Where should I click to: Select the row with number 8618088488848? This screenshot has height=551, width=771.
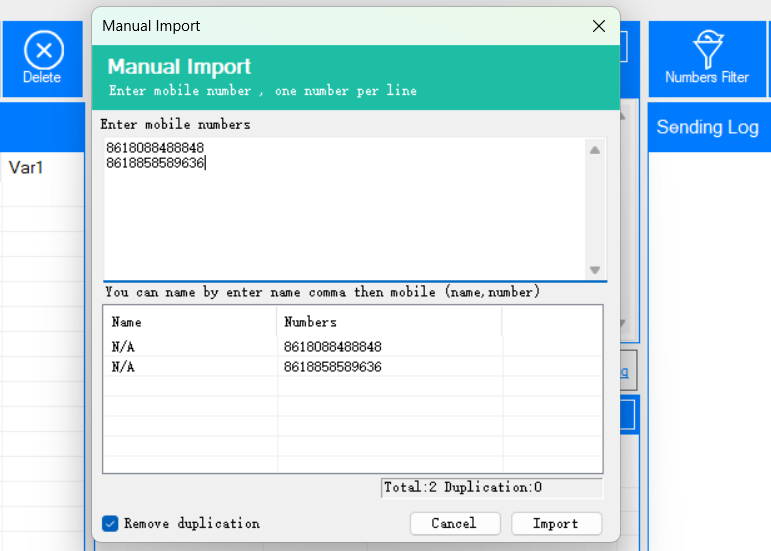(333, 347)
